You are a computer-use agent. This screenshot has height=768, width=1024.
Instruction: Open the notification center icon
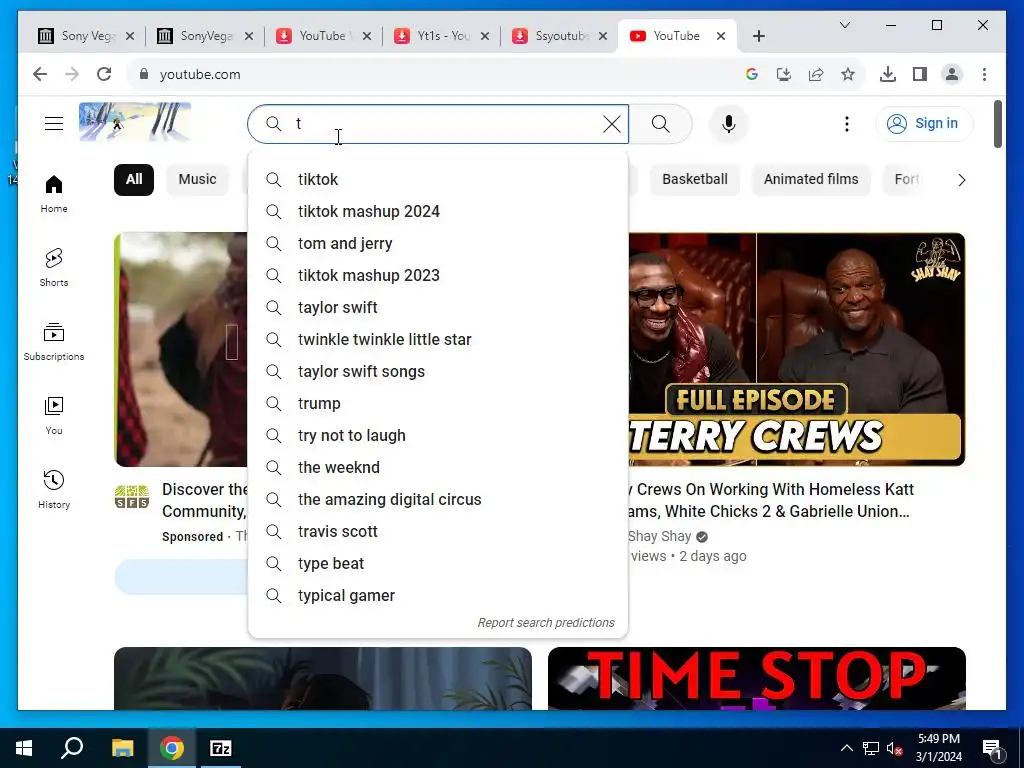pos(992,748)
